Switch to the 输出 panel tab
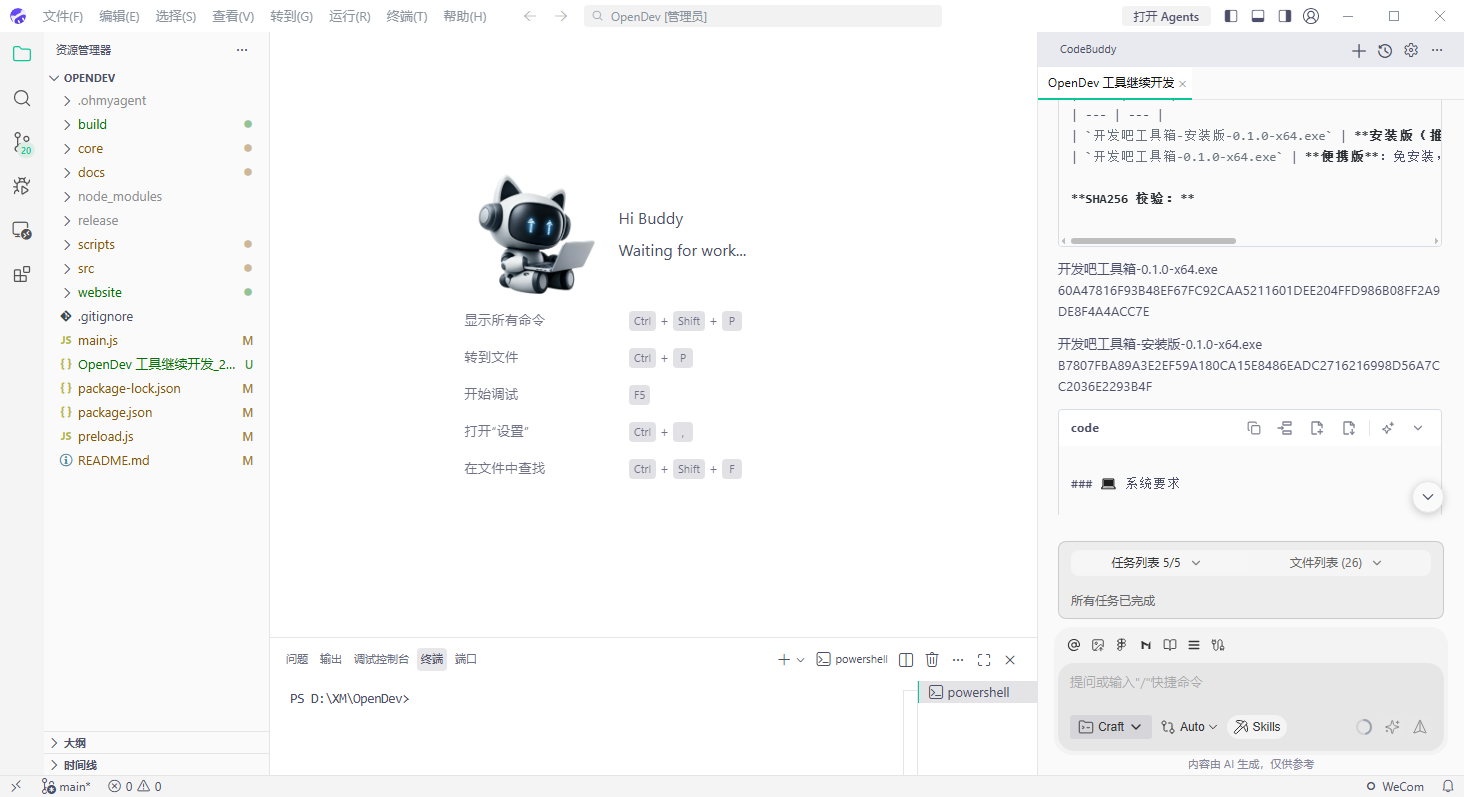Viewport: 1464px width, 797px height. point(331,659)
